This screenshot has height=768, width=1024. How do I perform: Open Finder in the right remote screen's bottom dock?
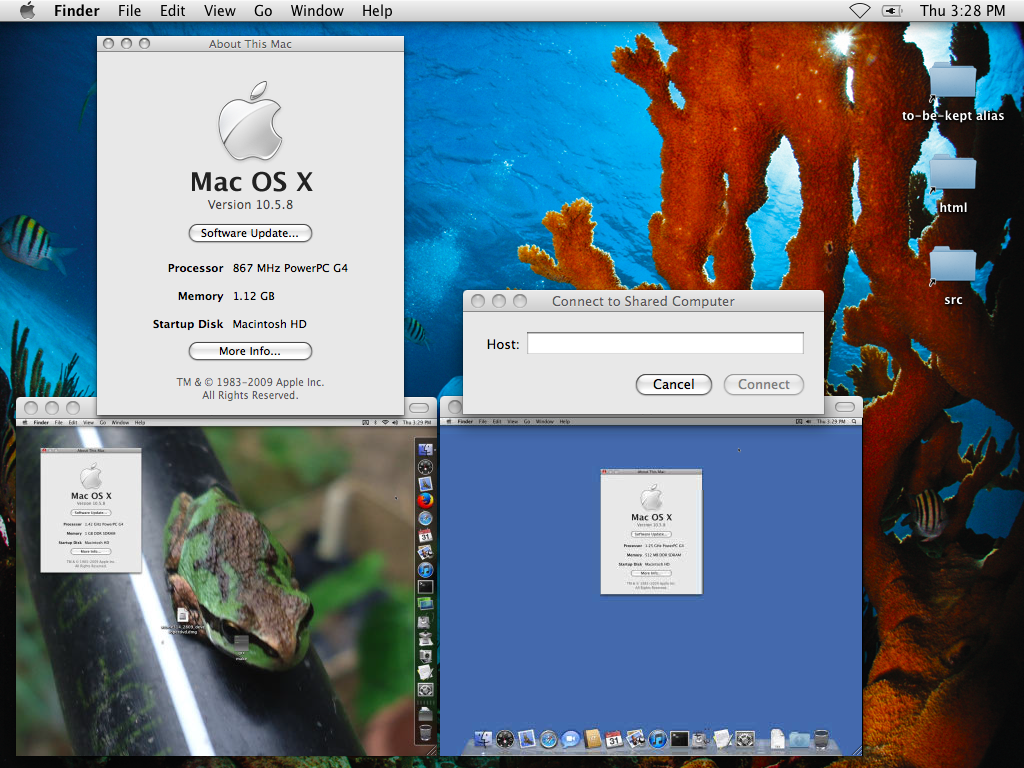[x=483, y=739]
